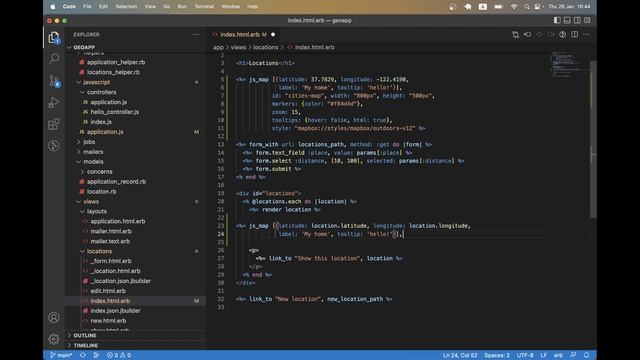Viewport: 640px width, 360px height.
Task: Click the feedback icon in status bar
Action: point(573,356)
